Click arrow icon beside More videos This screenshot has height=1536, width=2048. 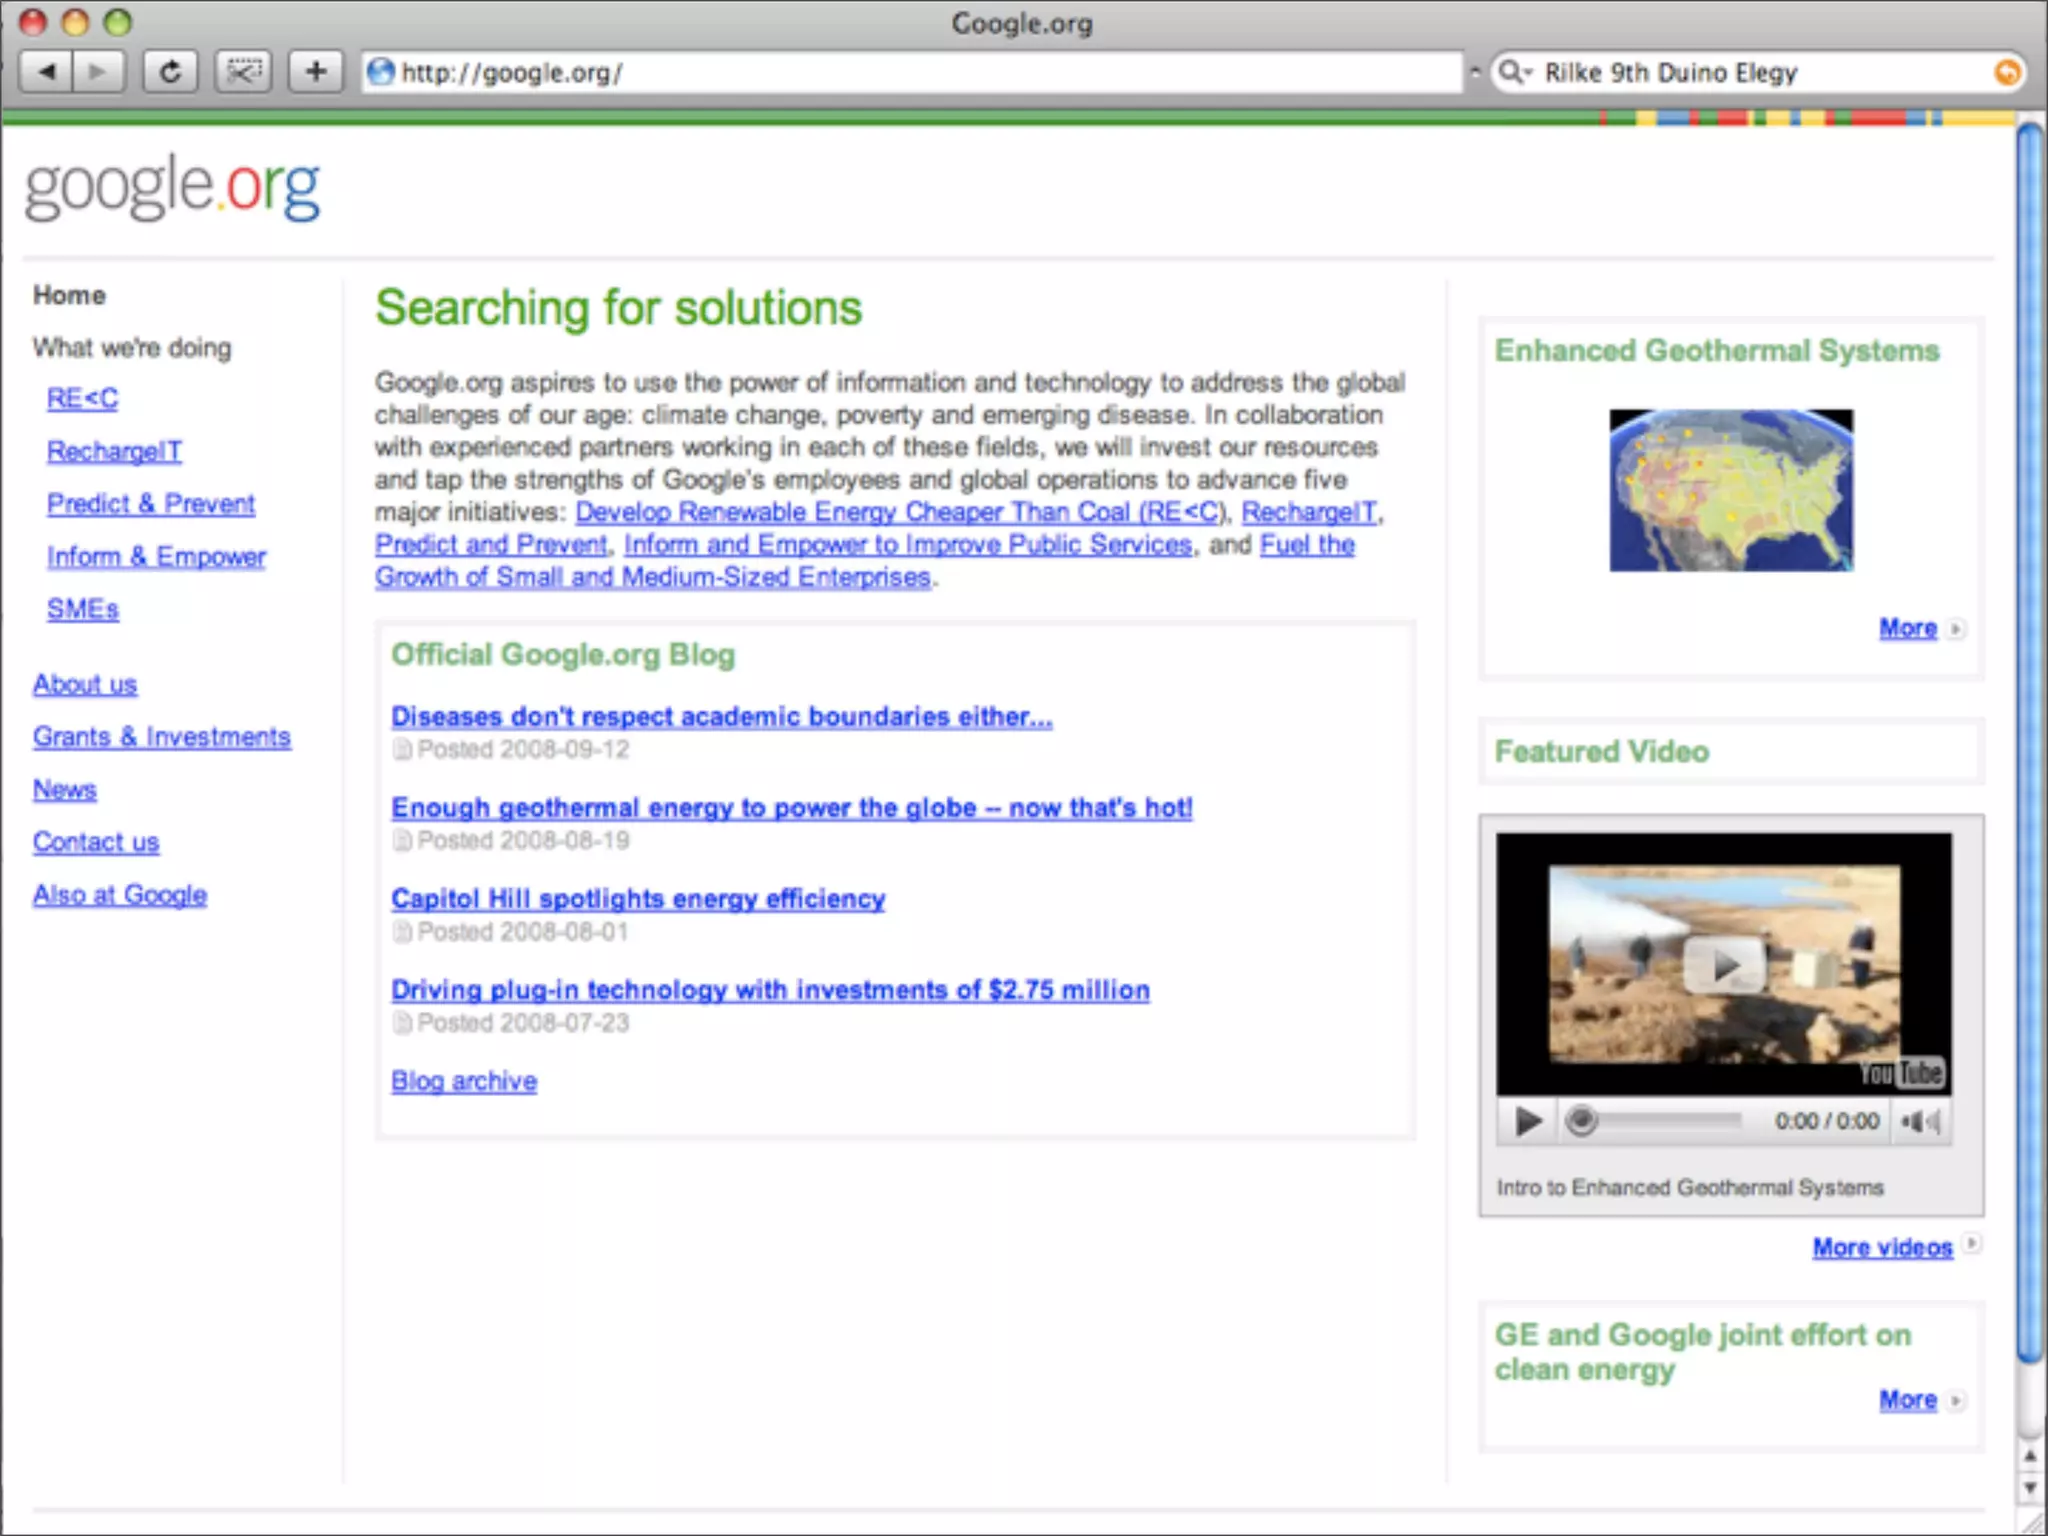(x=1971, y=1243)
